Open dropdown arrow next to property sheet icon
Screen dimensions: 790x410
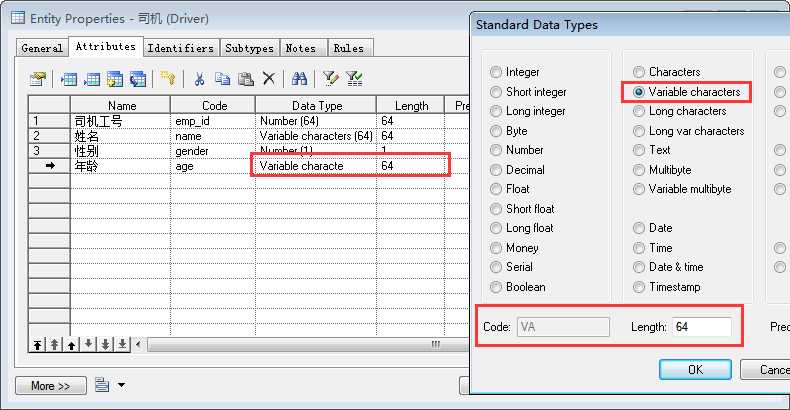pos(121,385)
